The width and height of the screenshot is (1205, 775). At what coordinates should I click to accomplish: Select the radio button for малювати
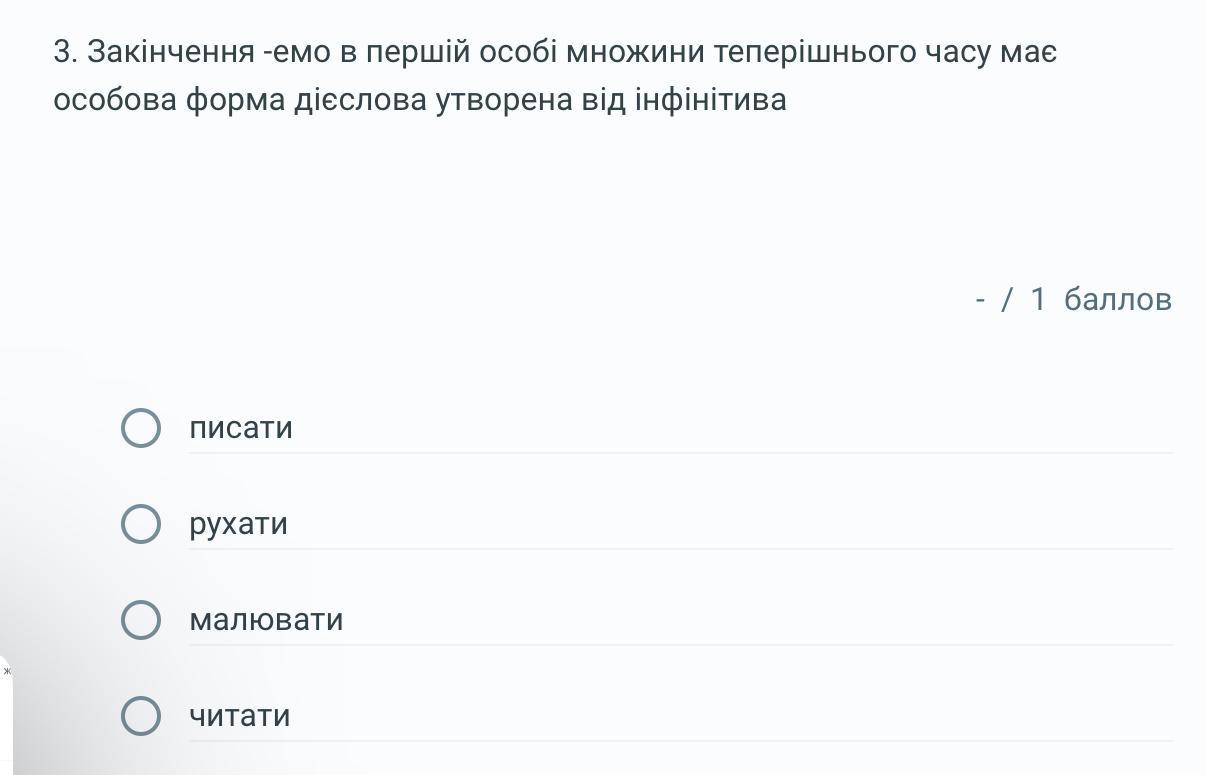(x=140, y=620)
